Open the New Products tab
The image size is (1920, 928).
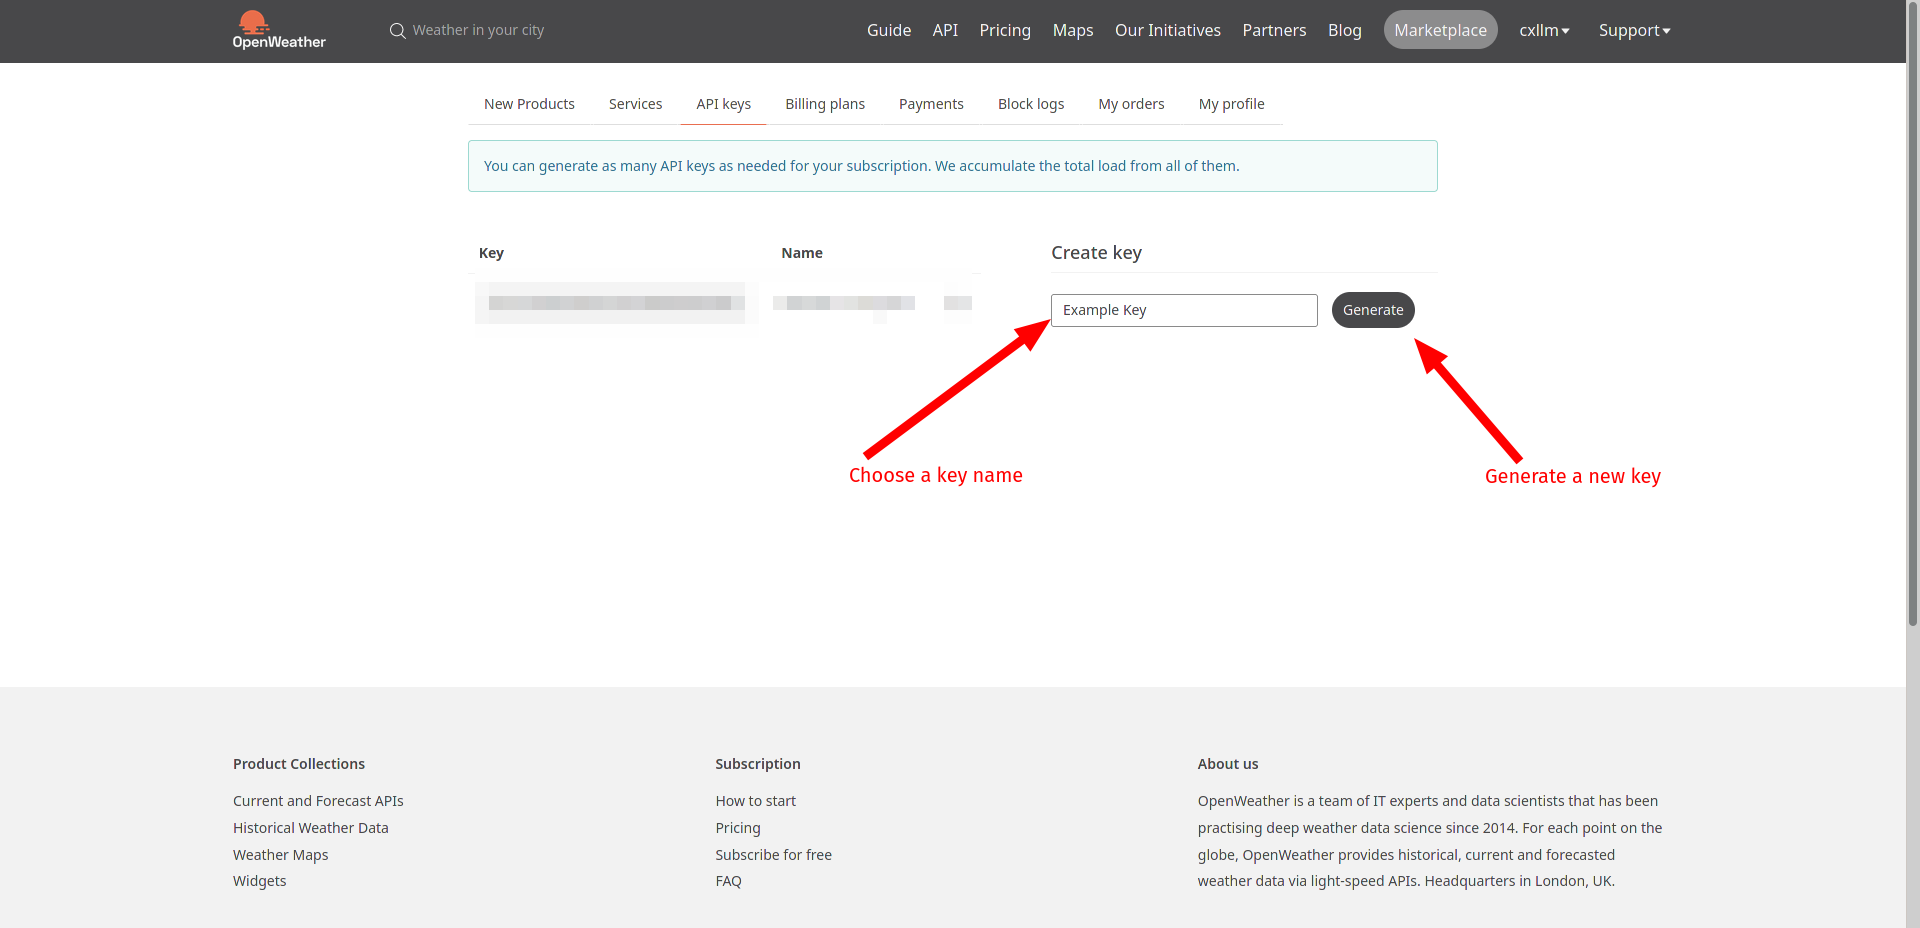tap(529, 104)
